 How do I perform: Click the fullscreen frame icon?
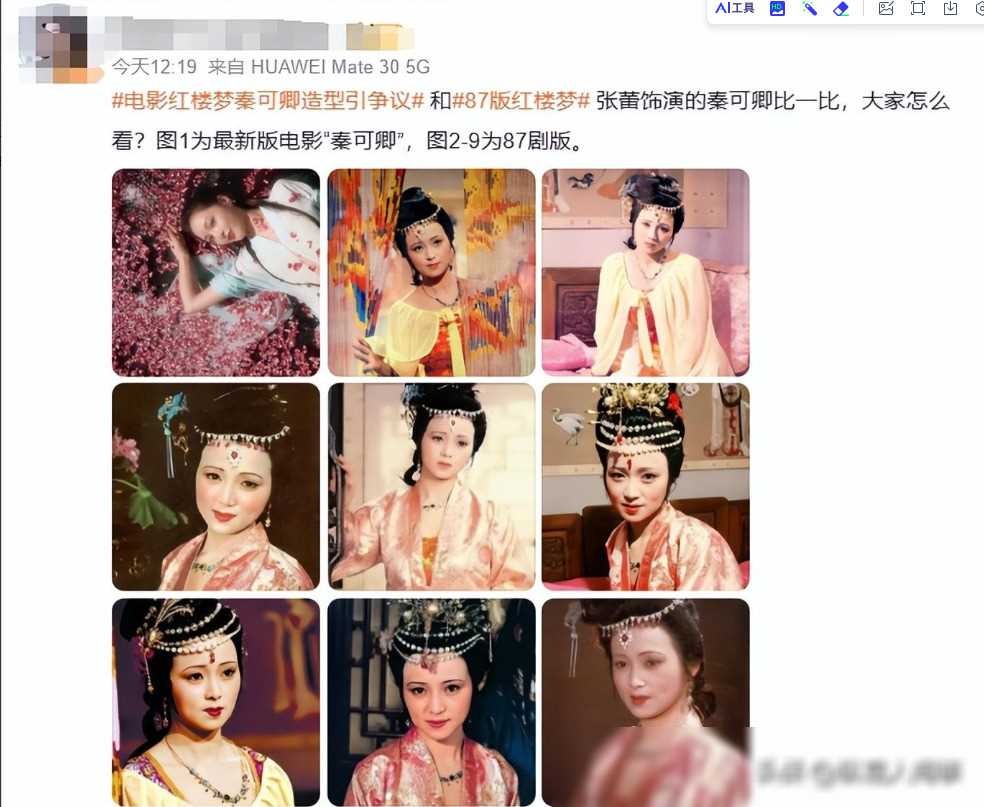coord(918,8)
